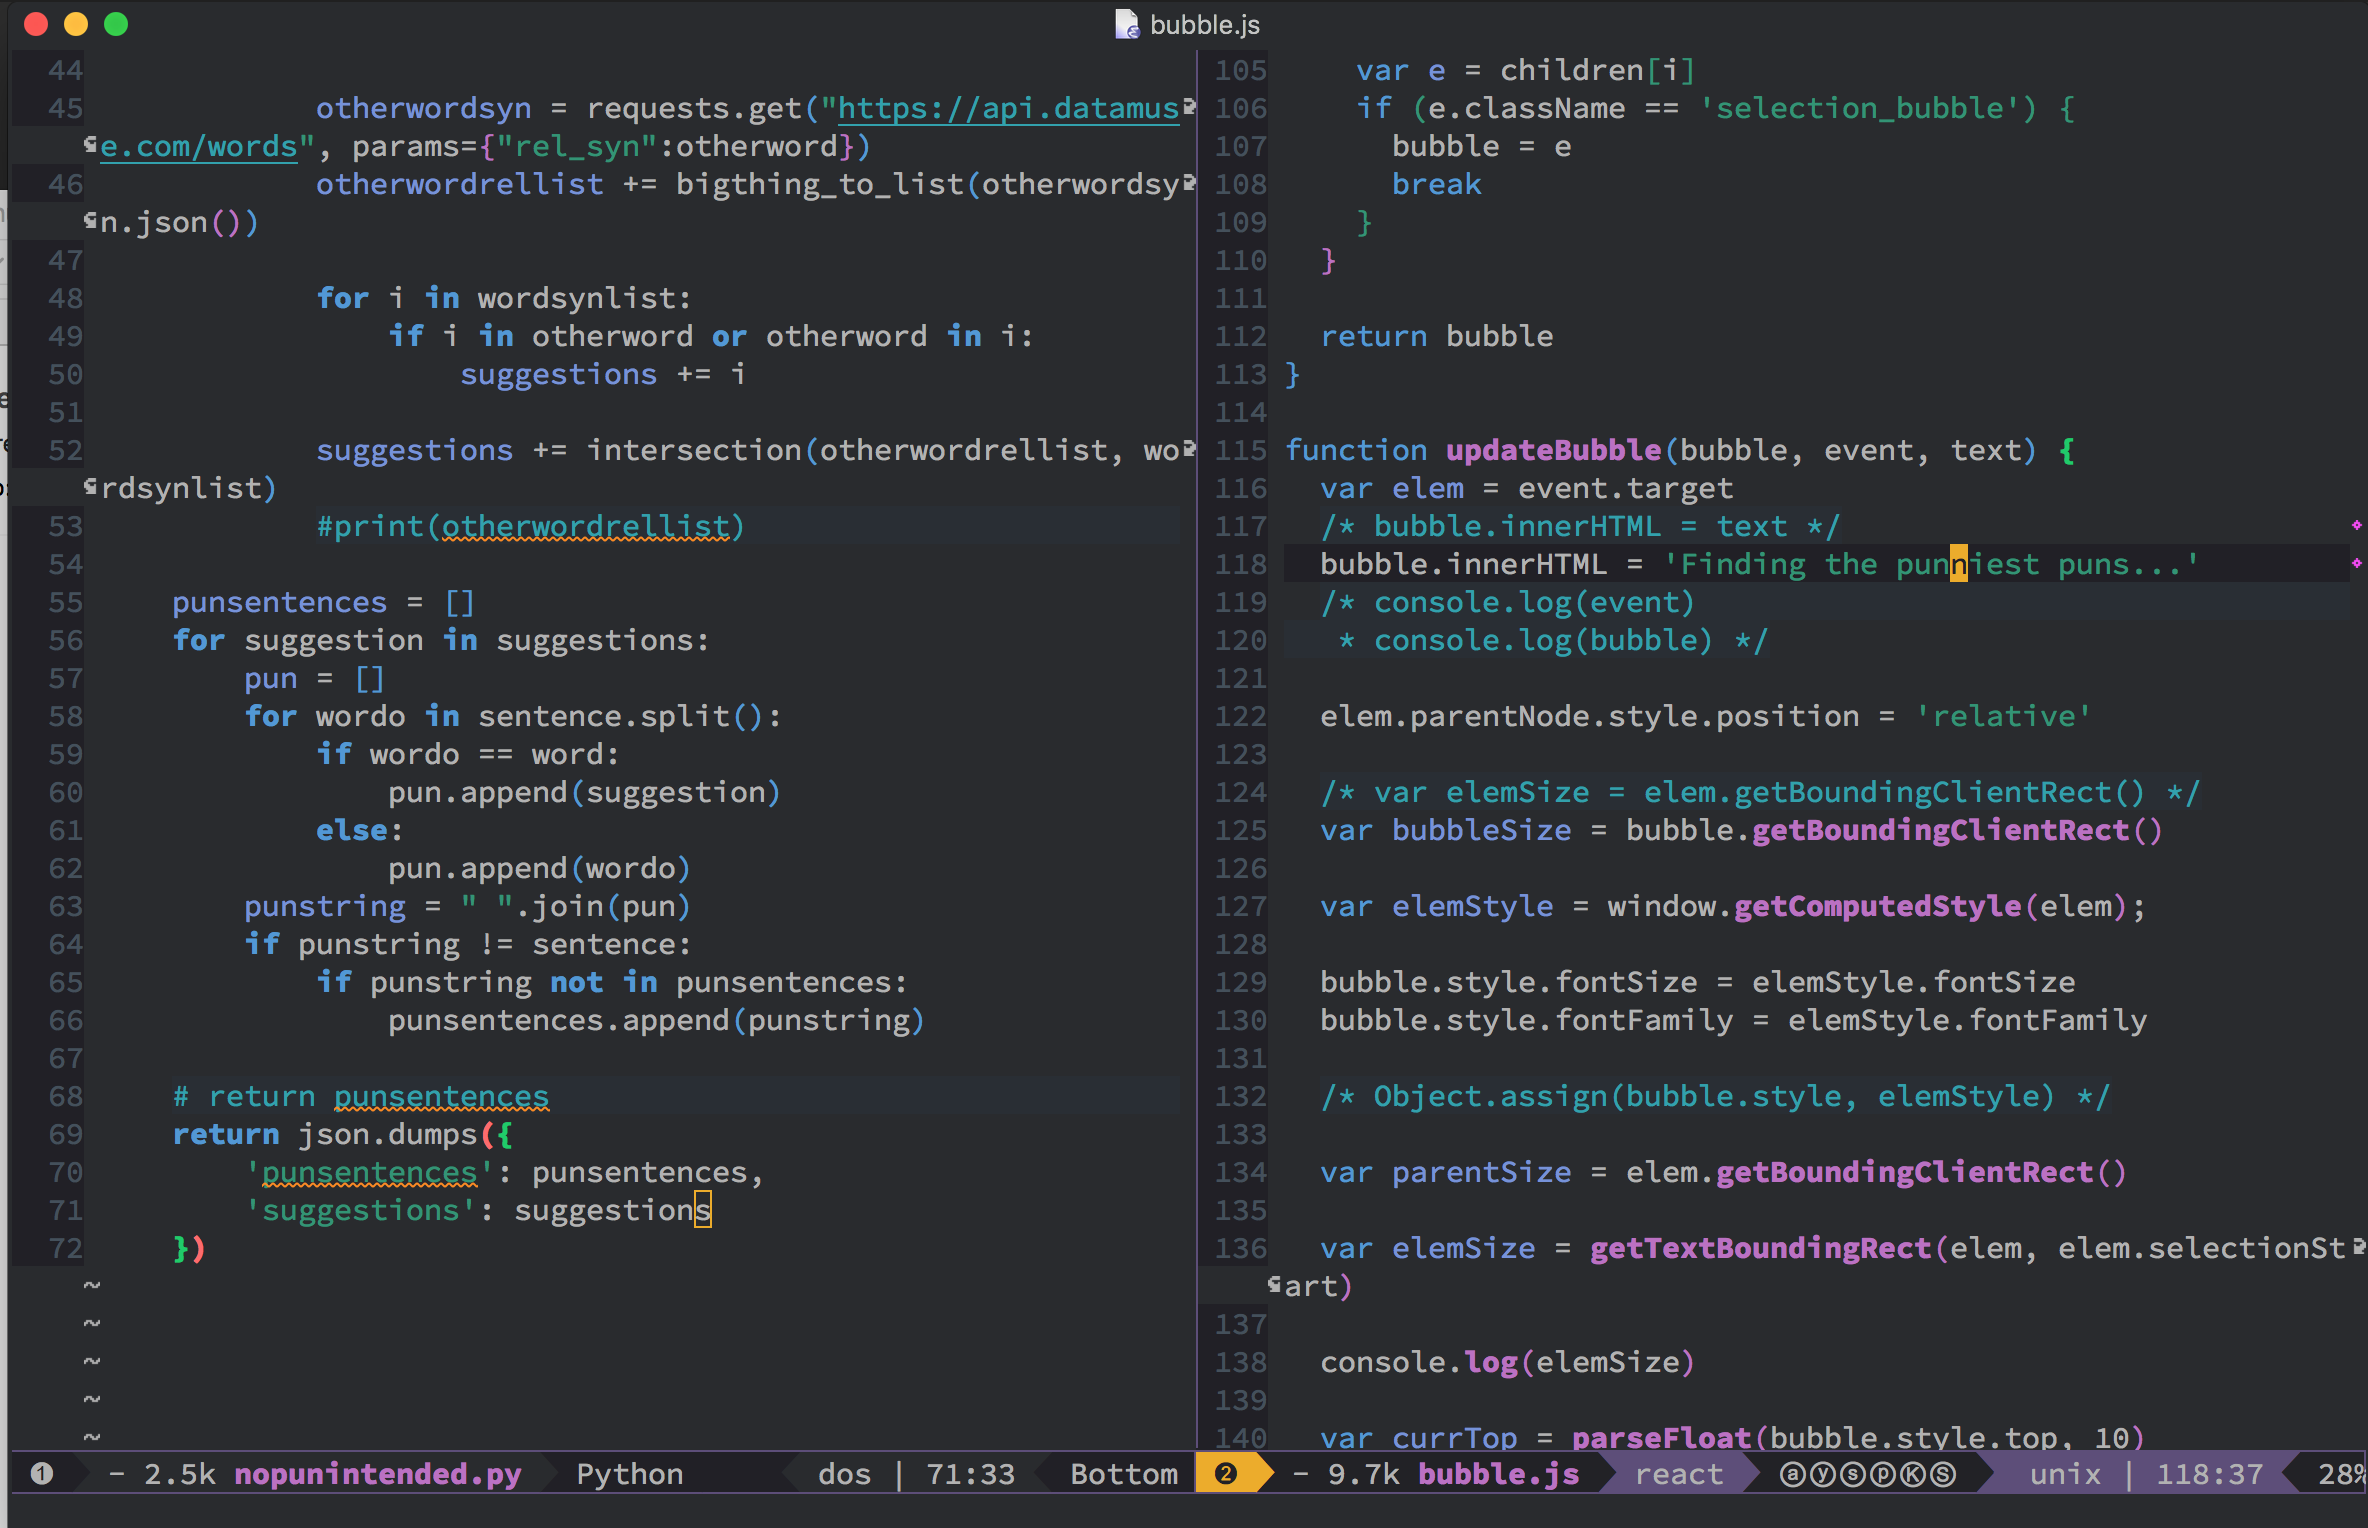Click window number 1 indicator in modeline
This screenshot has height=1528, width=2368.
pos(41,1473)
